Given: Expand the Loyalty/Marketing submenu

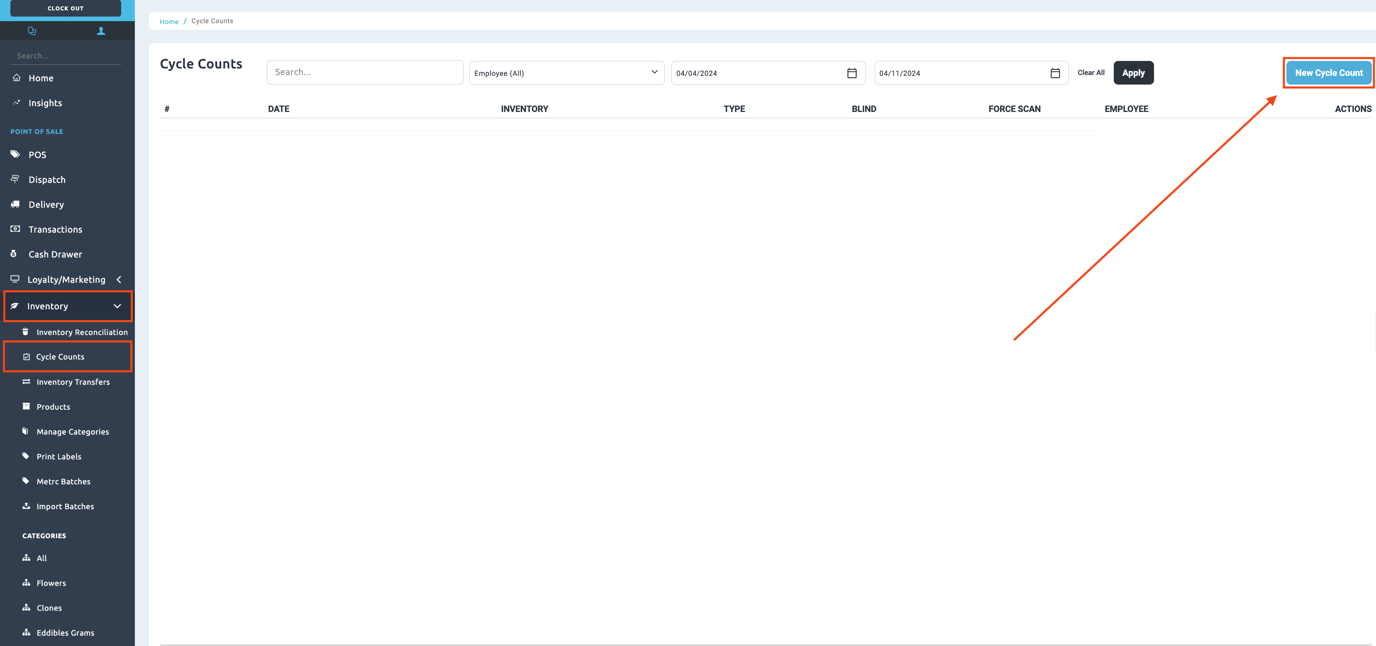Looking at the screenshot, I should (119, 280).
